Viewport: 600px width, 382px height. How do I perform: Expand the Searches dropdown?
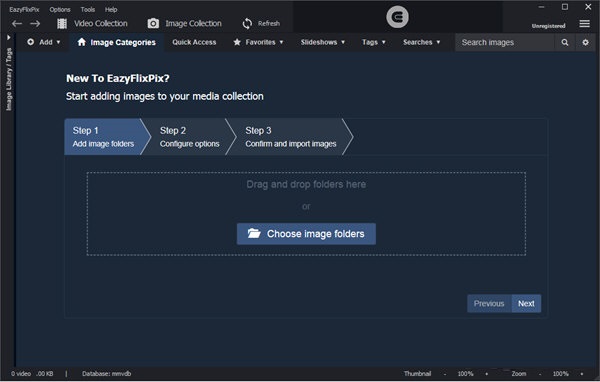(x=421, y=42)
